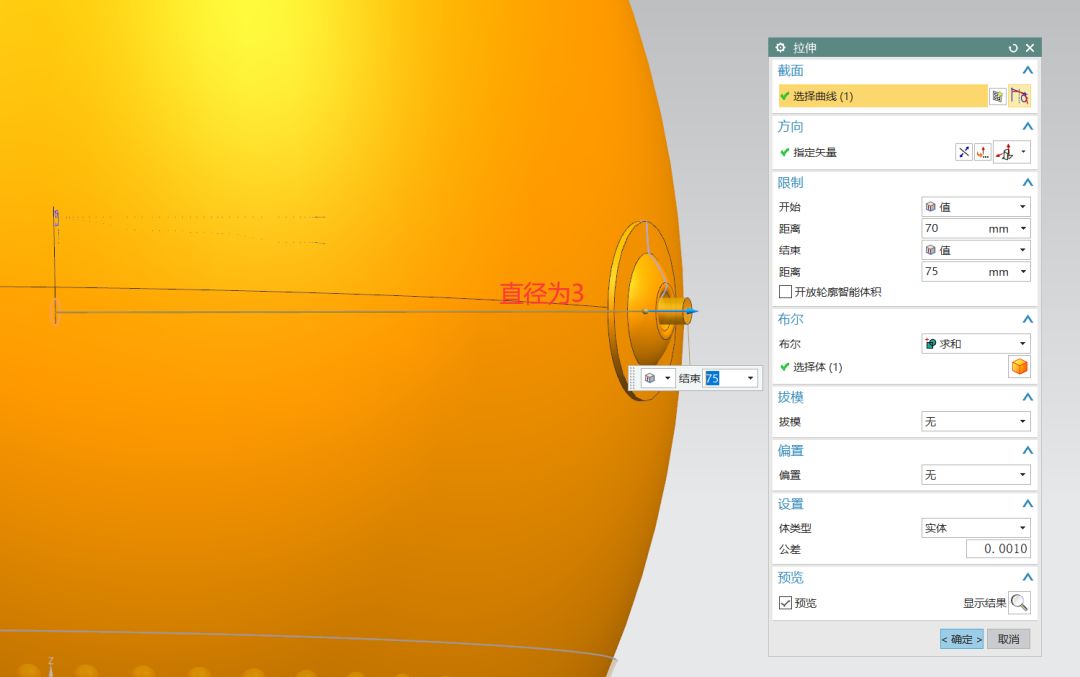Viewport: 1080px width, 677px height.
Task: Confirm with the 确定 button
Action: (x=962, y=639)
